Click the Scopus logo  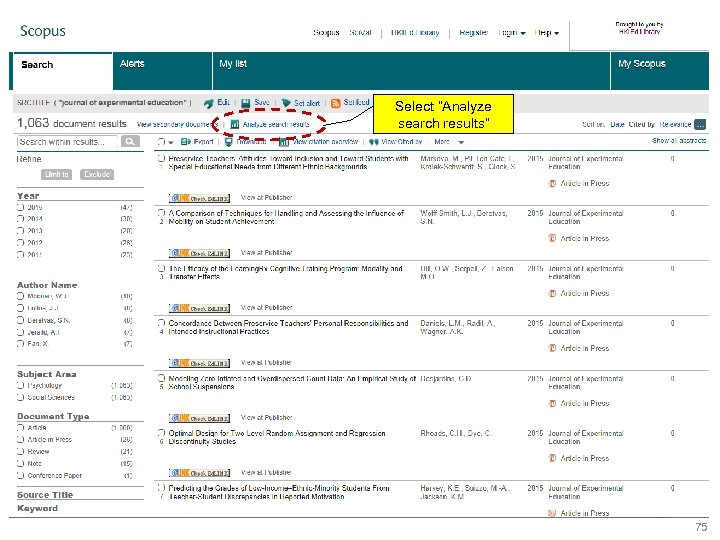(x=43, y=31)
